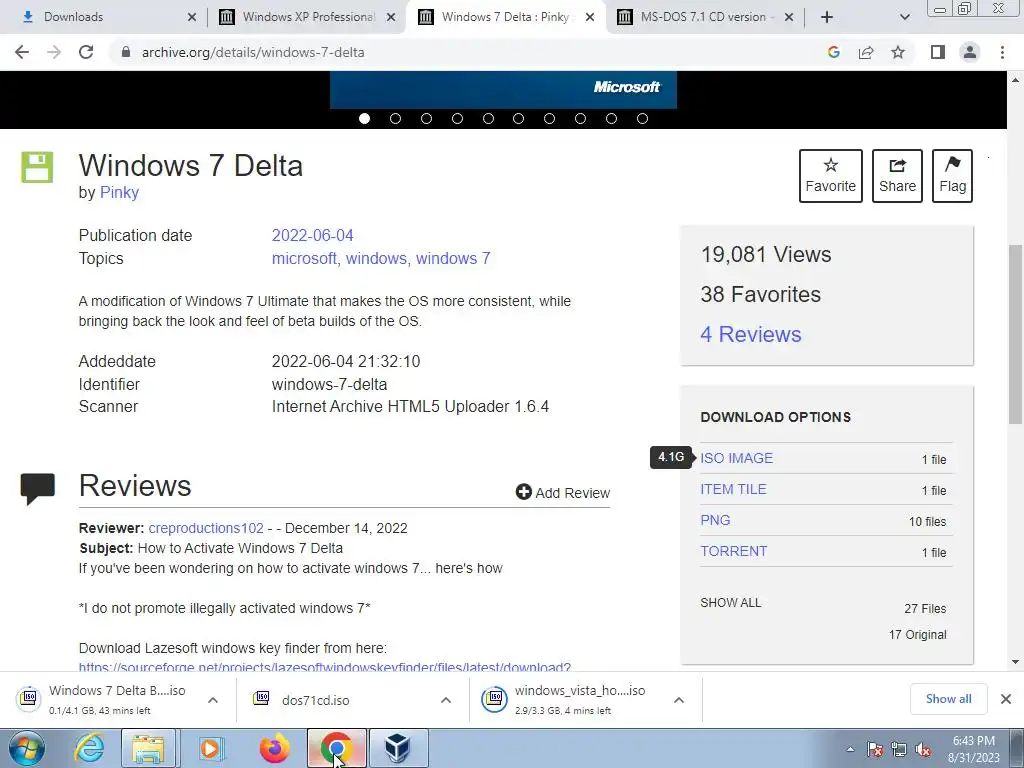Select the fifth carousel dot
The image size is (1024, 768).
pos(488,118)
